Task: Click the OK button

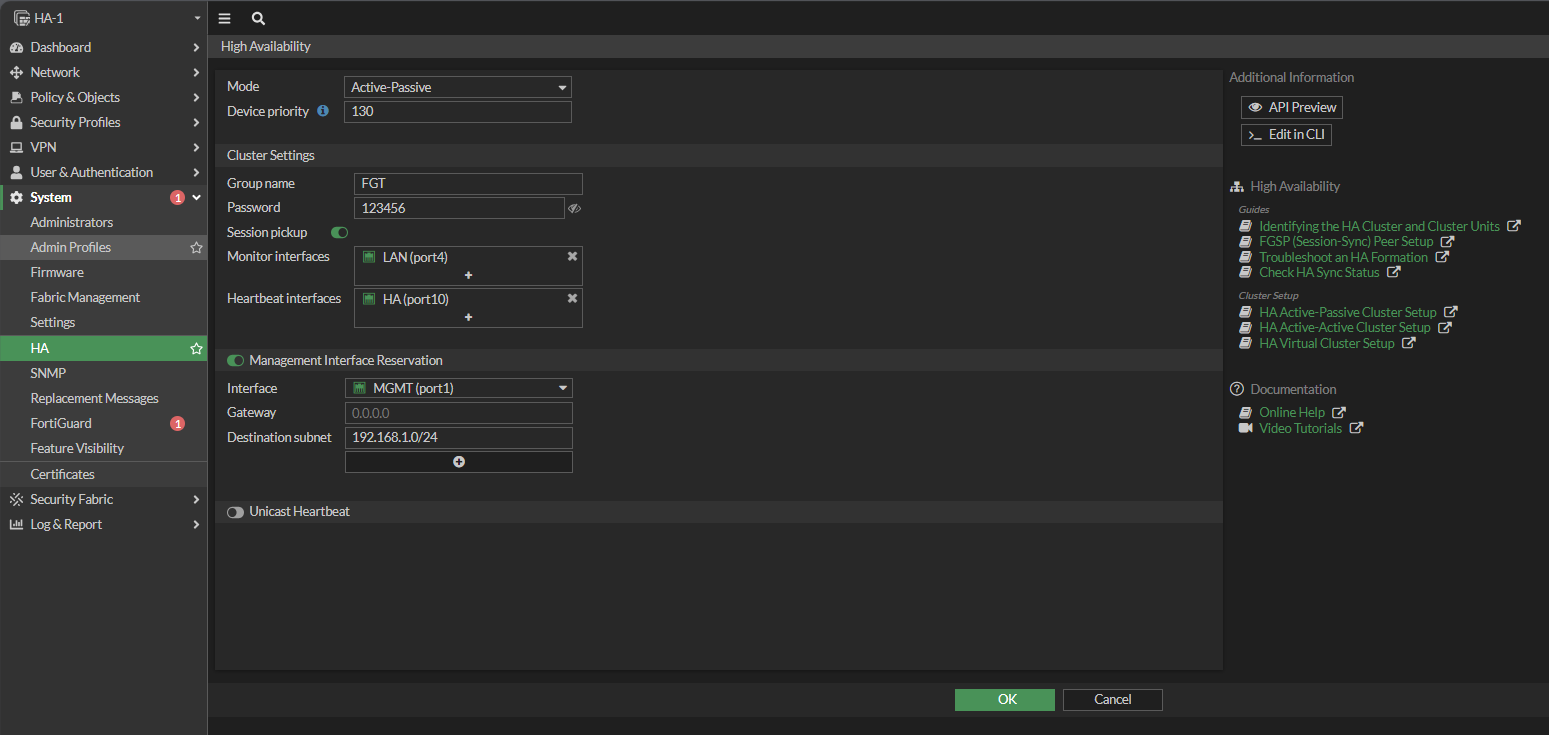Action: pyautogui.click(x=1004, y=699)
